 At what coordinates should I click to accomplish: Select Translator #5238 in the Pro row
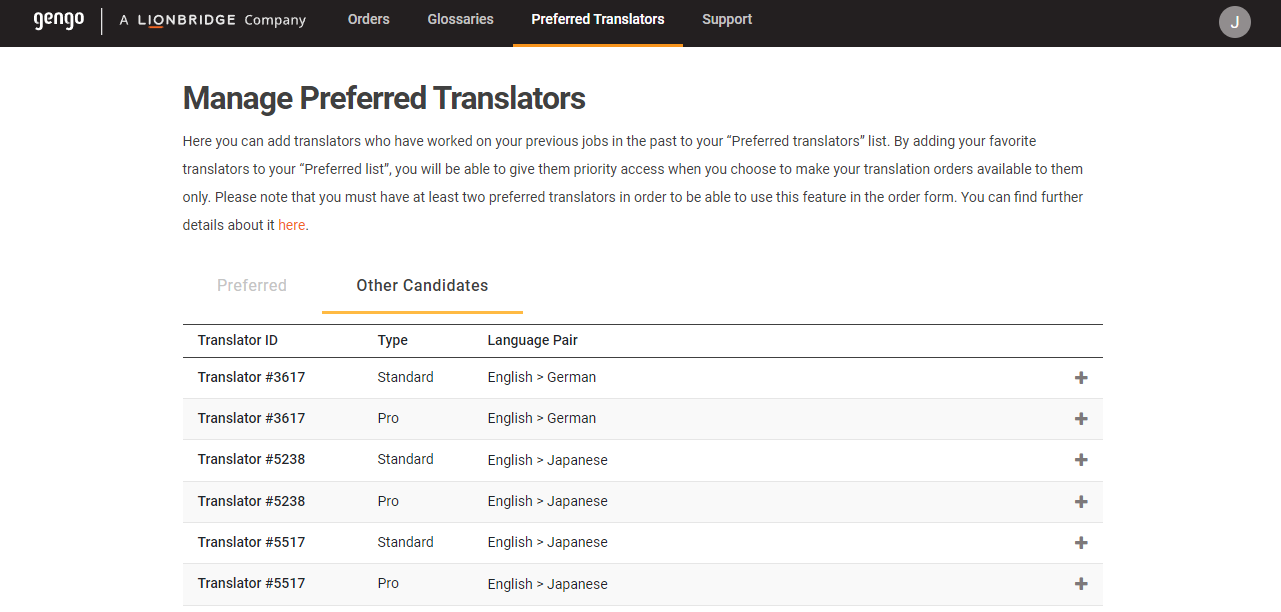(x=252, y=501)
